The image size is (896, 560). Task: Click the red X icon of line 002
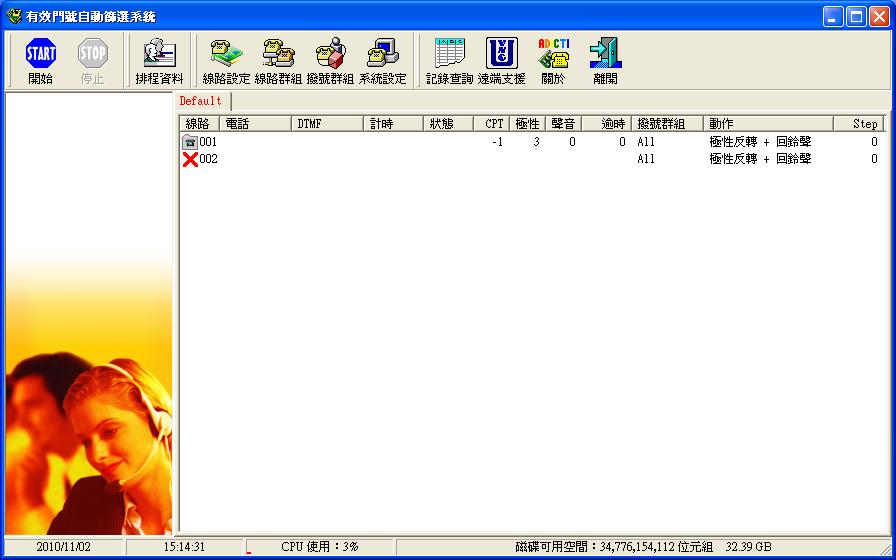190,159
